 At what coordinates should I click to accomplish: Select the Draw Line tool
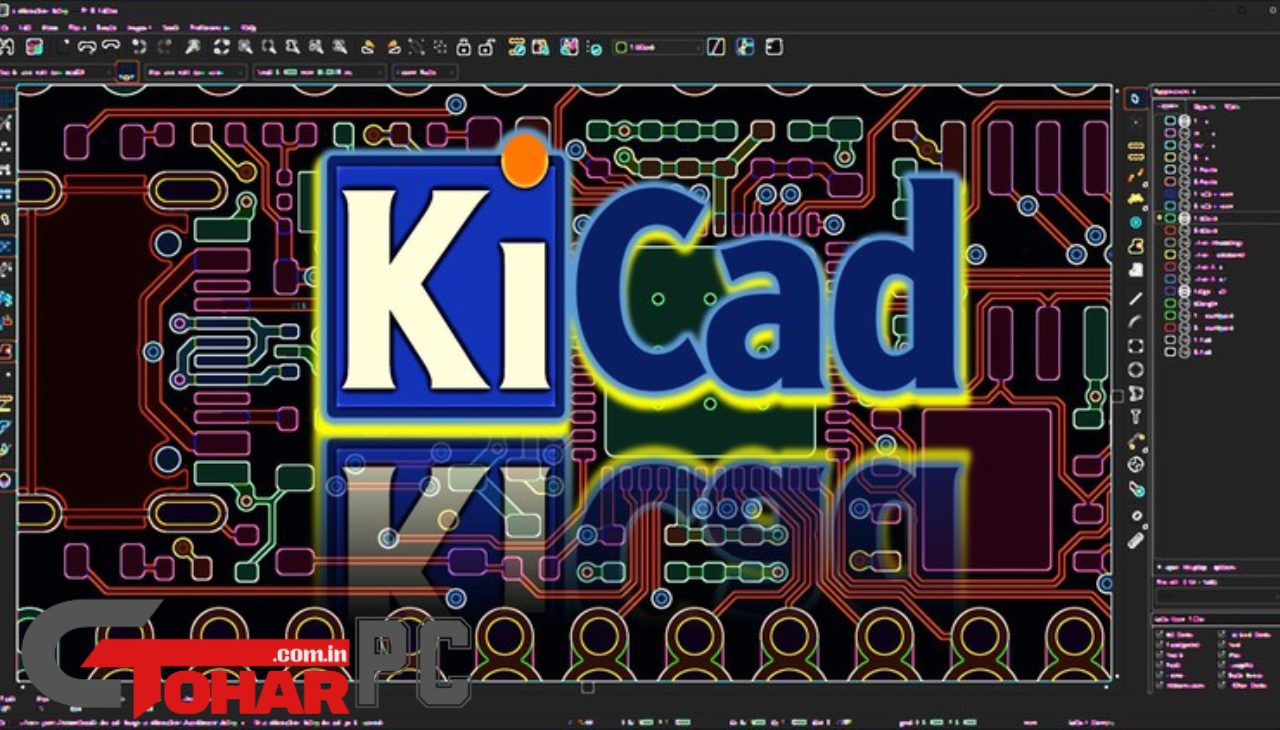pos(1135,298)
